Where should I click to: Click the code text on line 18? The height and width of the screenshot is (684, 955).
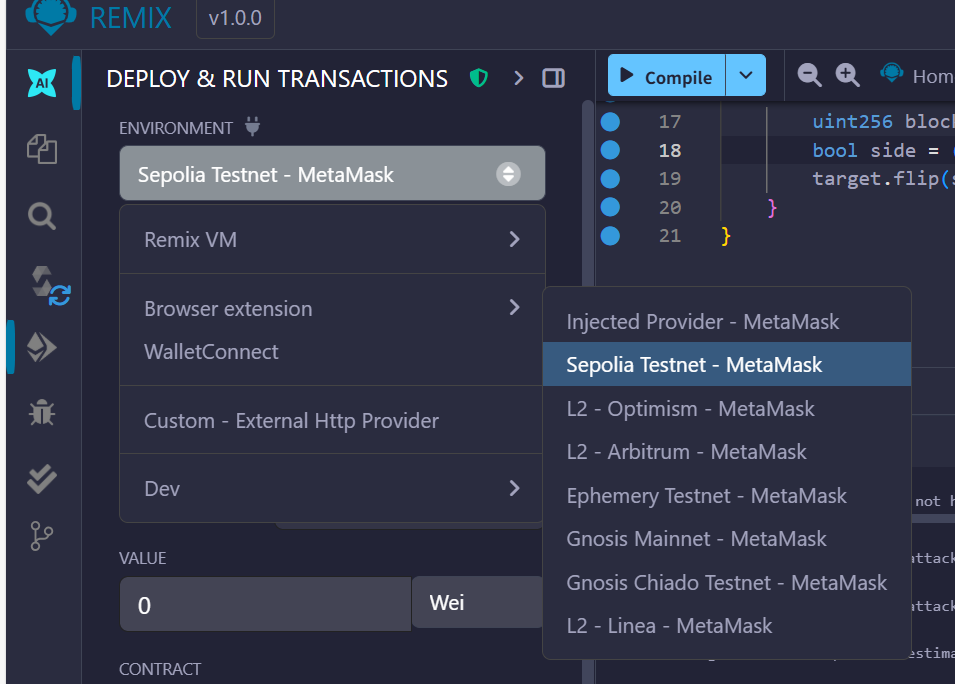[883, 150]
